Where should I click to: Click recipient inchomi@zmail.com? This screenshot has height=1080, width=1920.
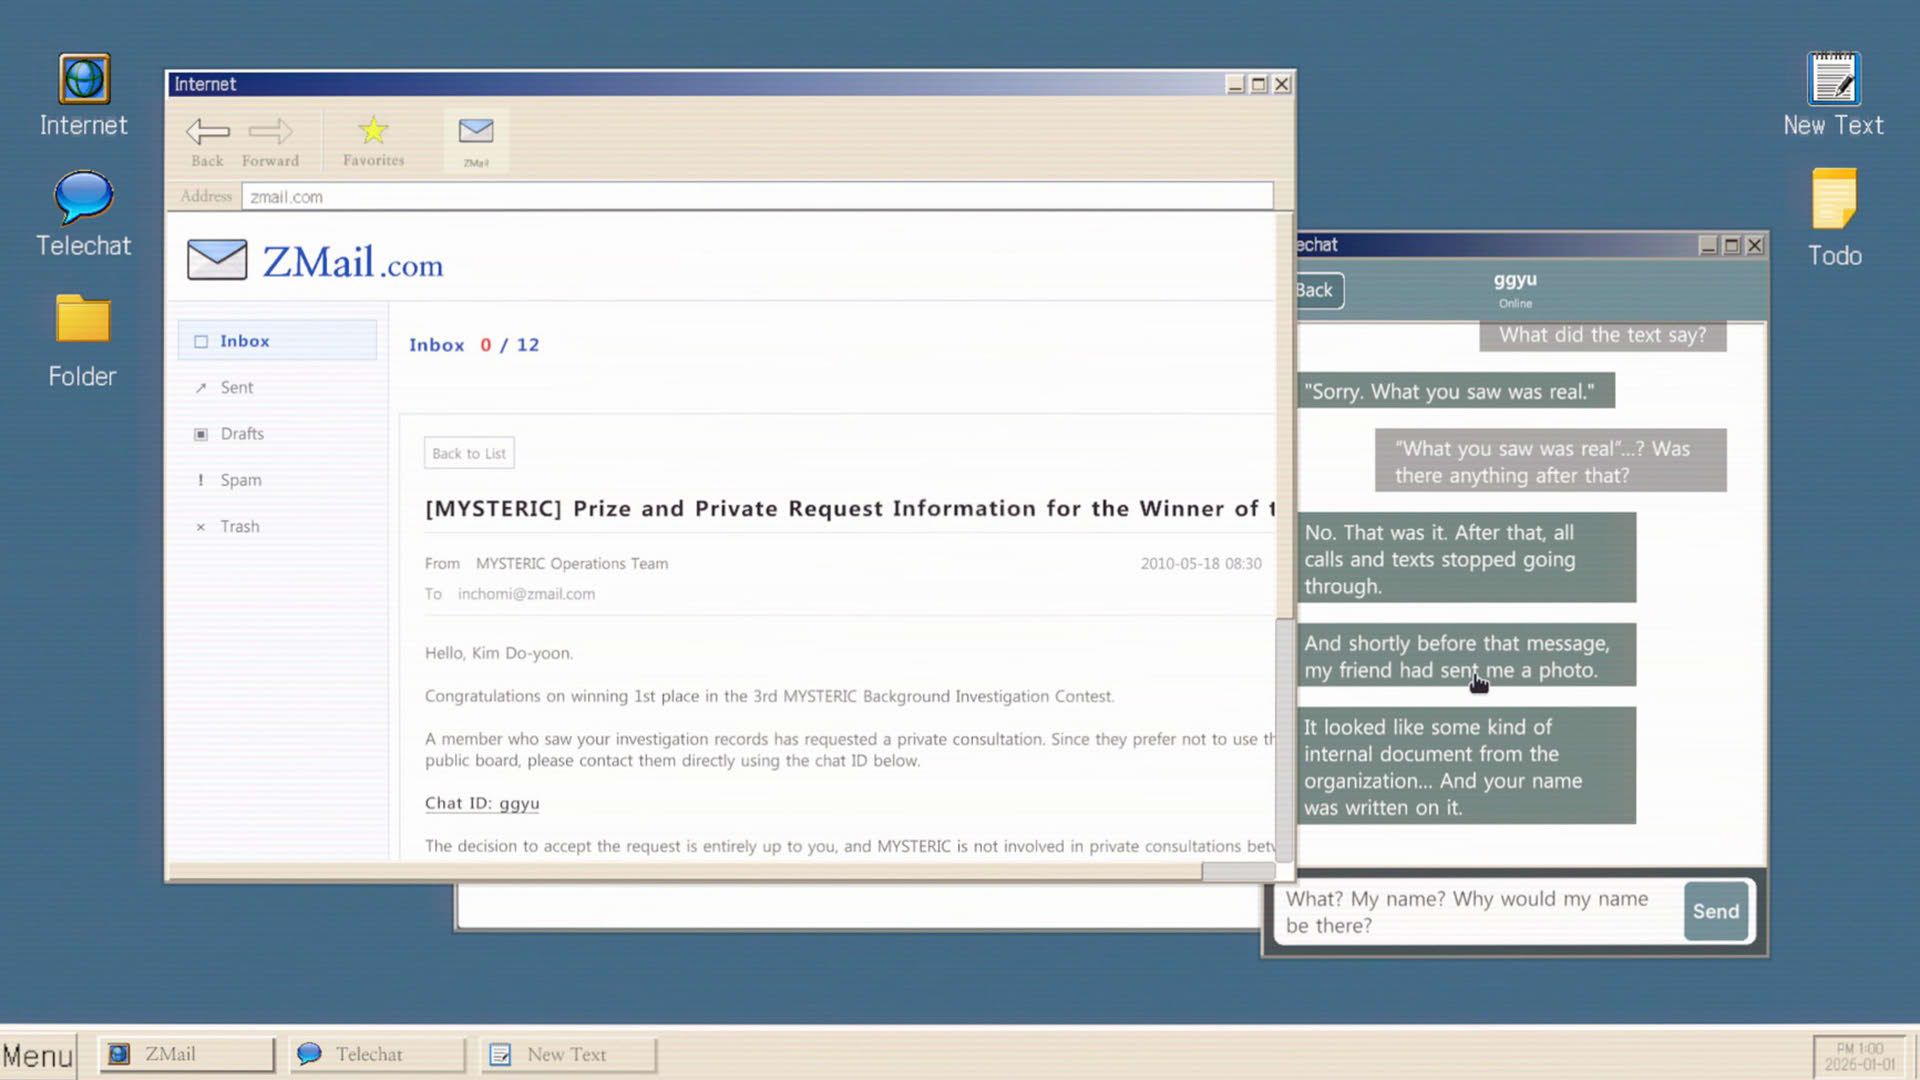(526, 594)
